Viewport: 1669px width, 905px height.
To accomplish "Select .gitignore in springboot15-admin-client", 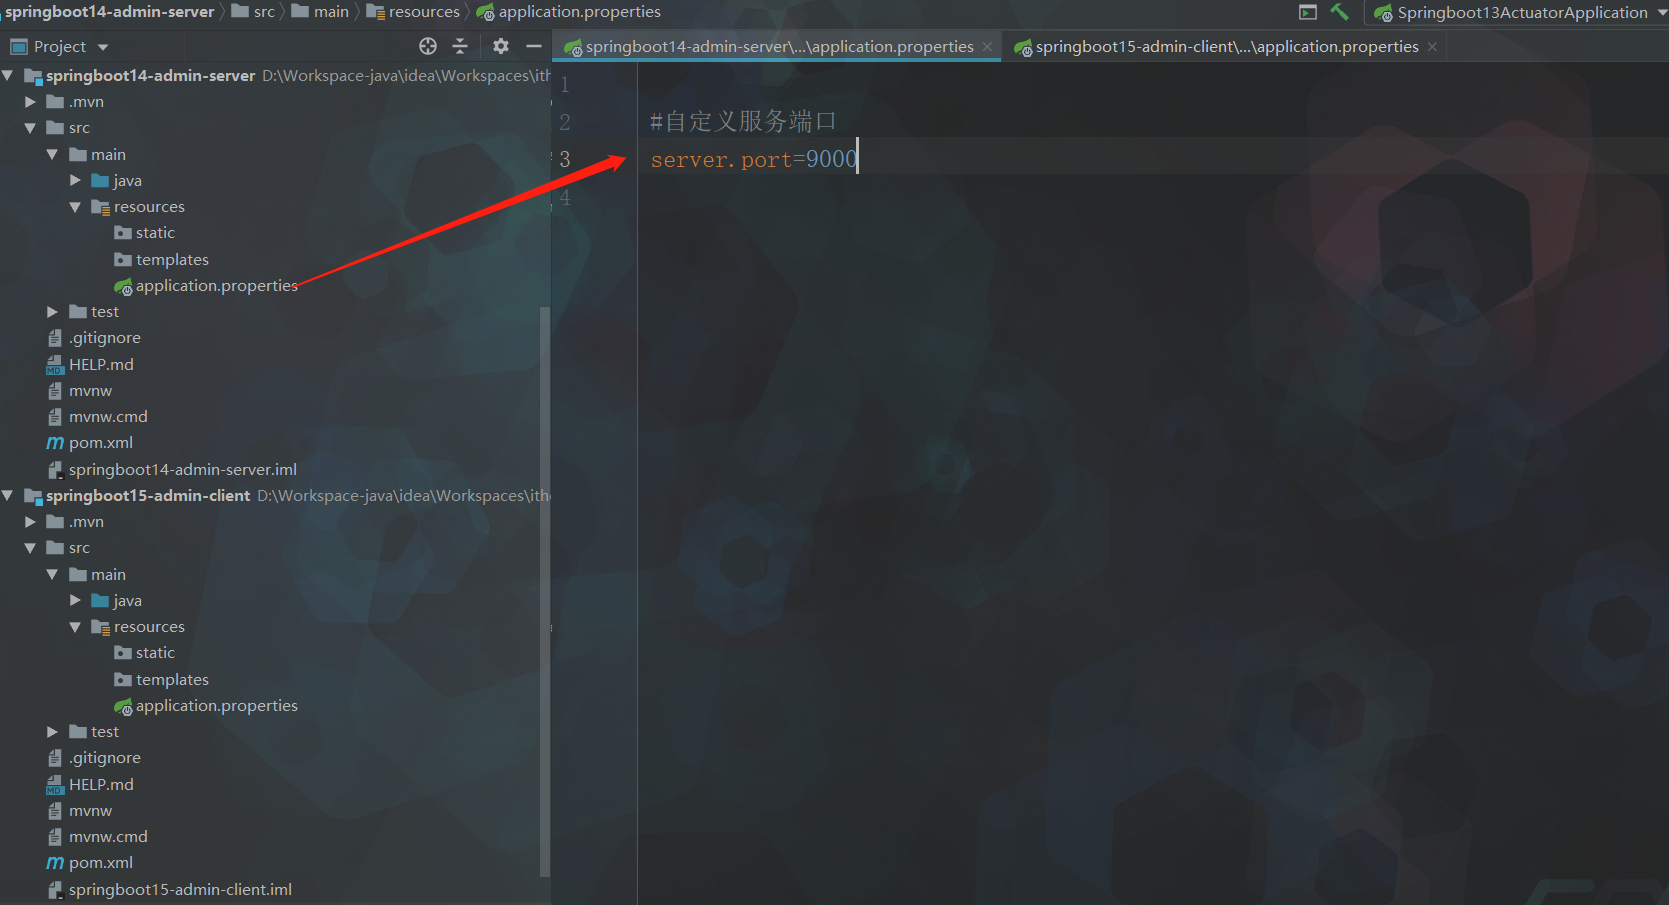I will [x=94, y=758].
